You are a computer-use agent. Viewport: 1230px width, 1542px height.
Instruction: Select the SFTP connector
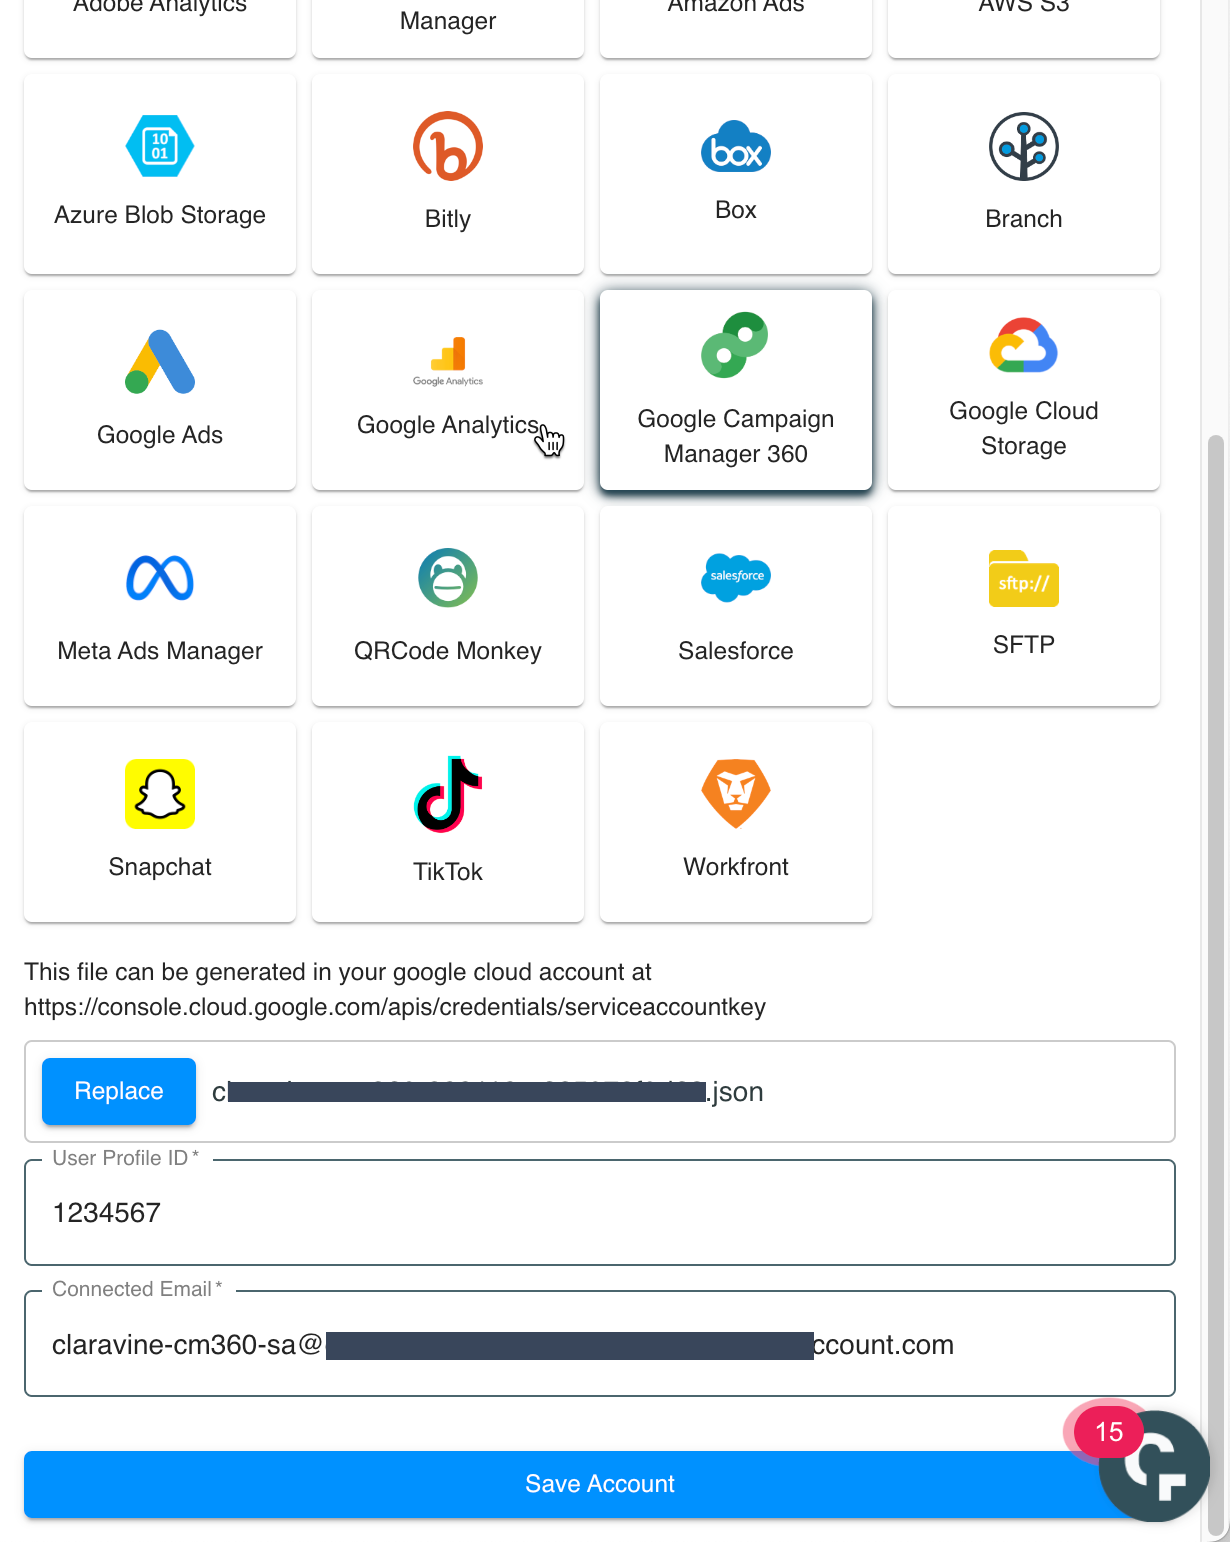[x=1023, y=605]
